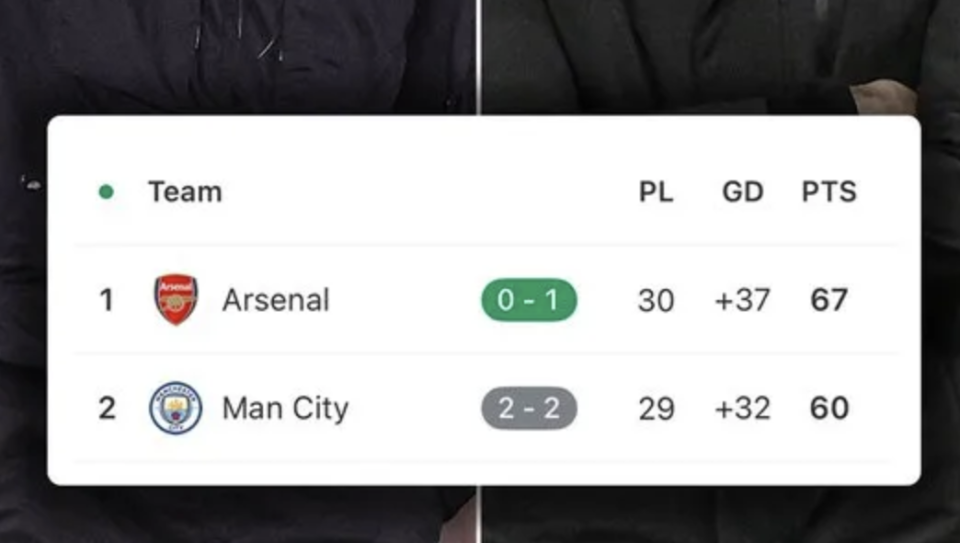
Task: Open Arsenal's green 0 - 1 score badge
Action: pos(529,301)
